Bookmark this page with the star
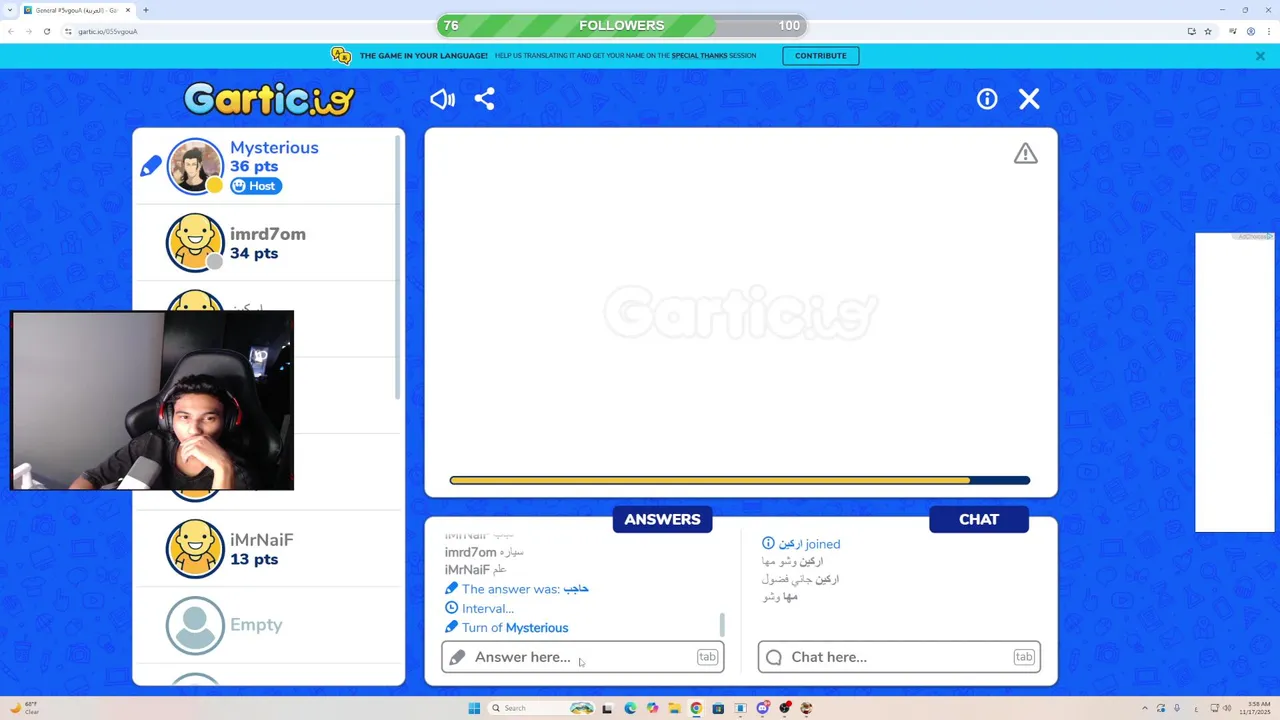Screen dimensions: 1280x720 tap(1208, 31)
